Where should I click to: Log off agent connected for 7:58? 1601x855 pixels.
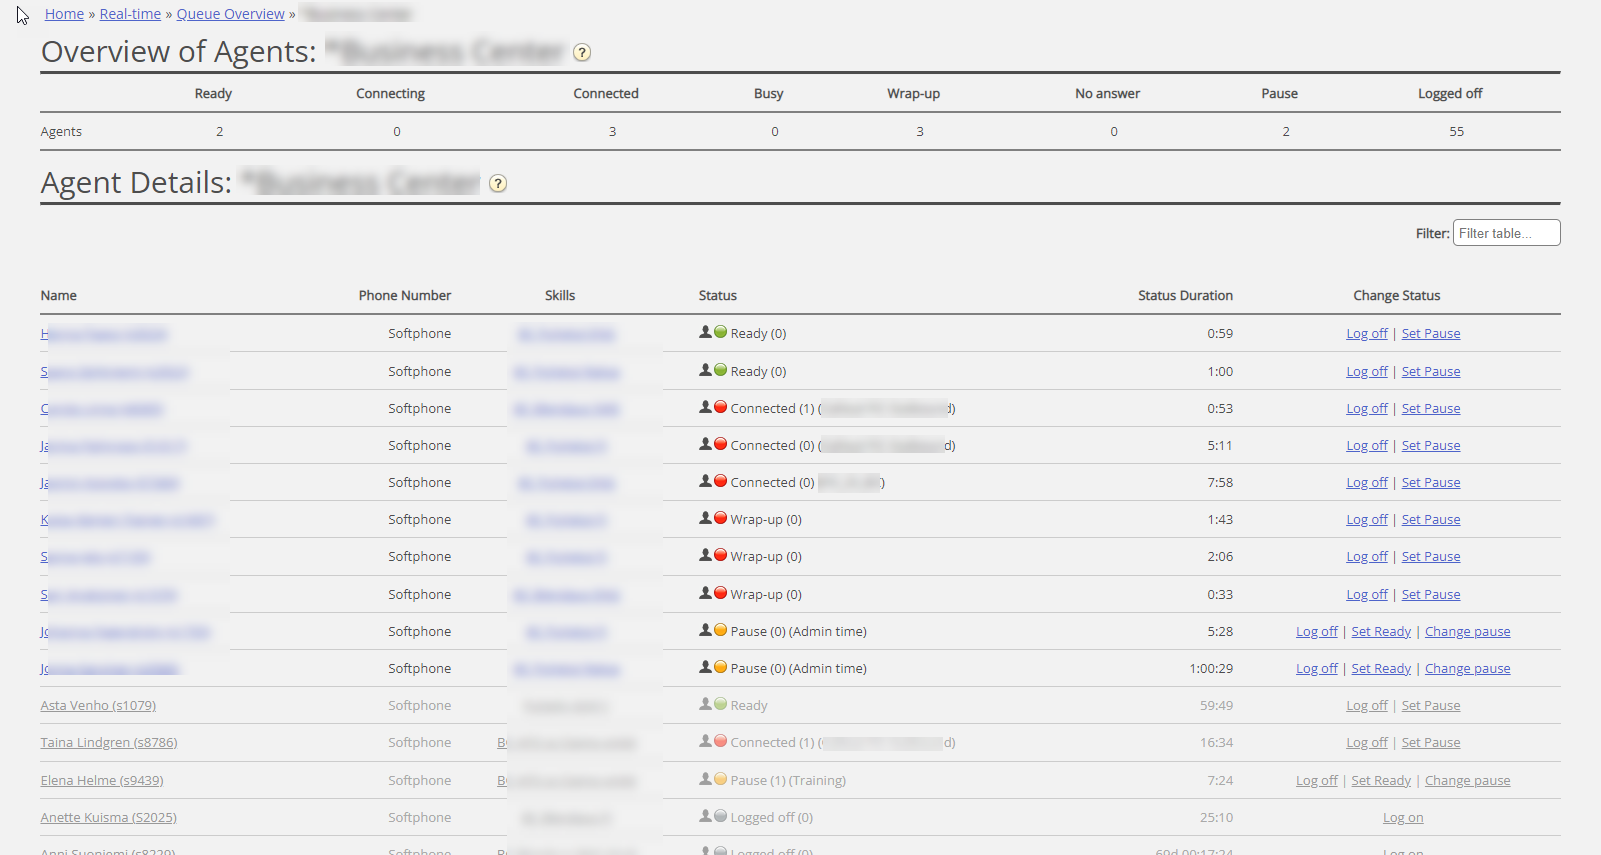(1366, 483)
